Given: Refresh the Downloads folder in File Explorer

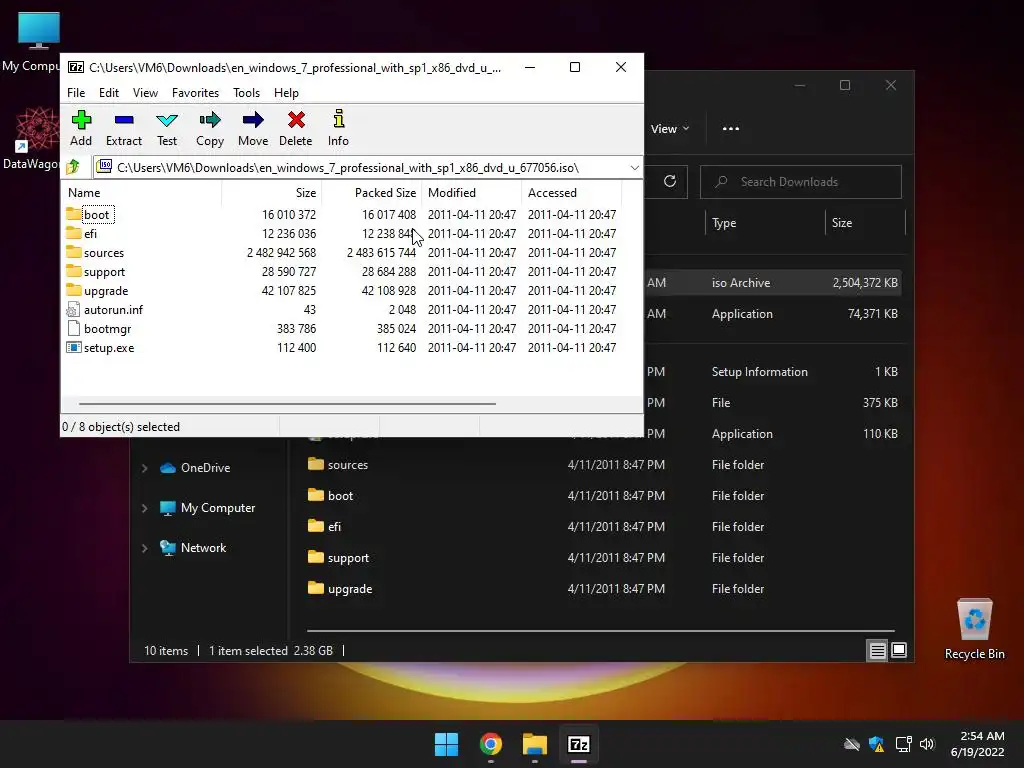Looking at the screenshot, I should coord(669,181).
